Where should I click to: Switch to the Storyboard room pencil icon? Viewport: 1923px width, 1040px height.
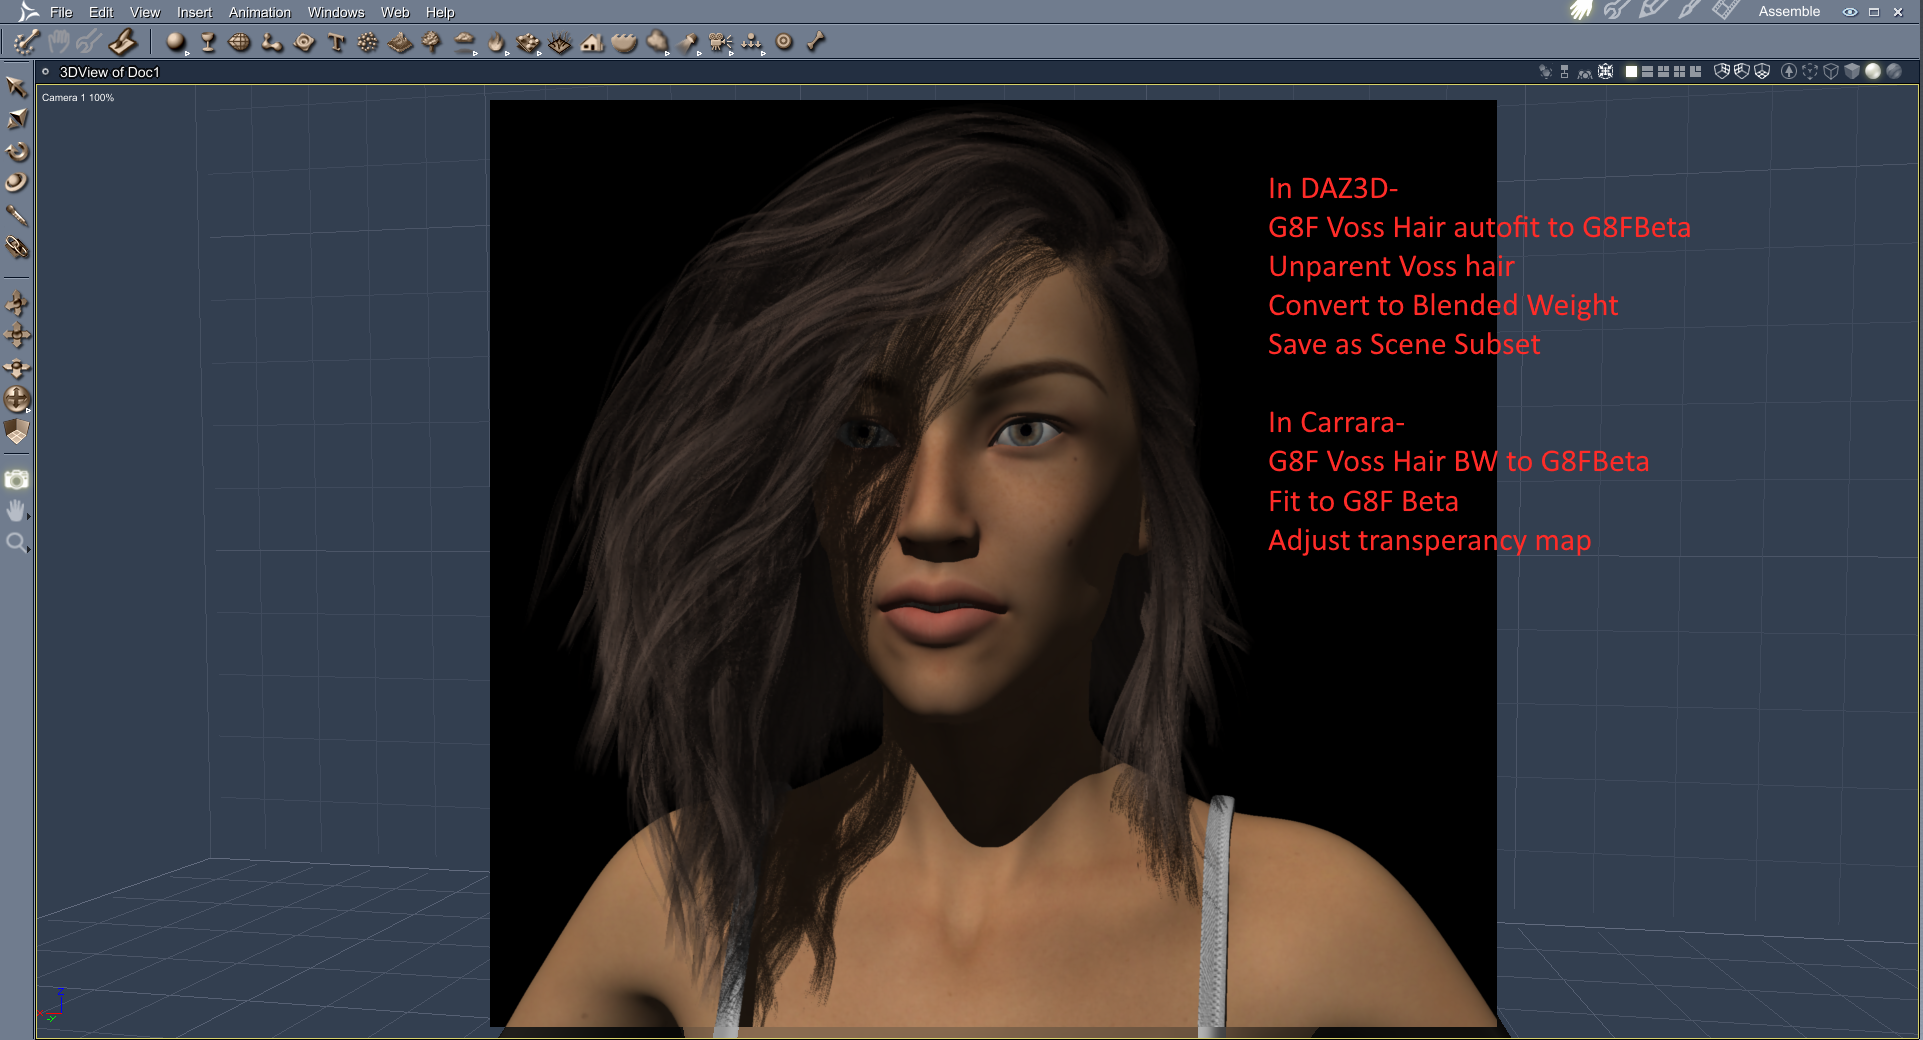[x=1653, y=11]
